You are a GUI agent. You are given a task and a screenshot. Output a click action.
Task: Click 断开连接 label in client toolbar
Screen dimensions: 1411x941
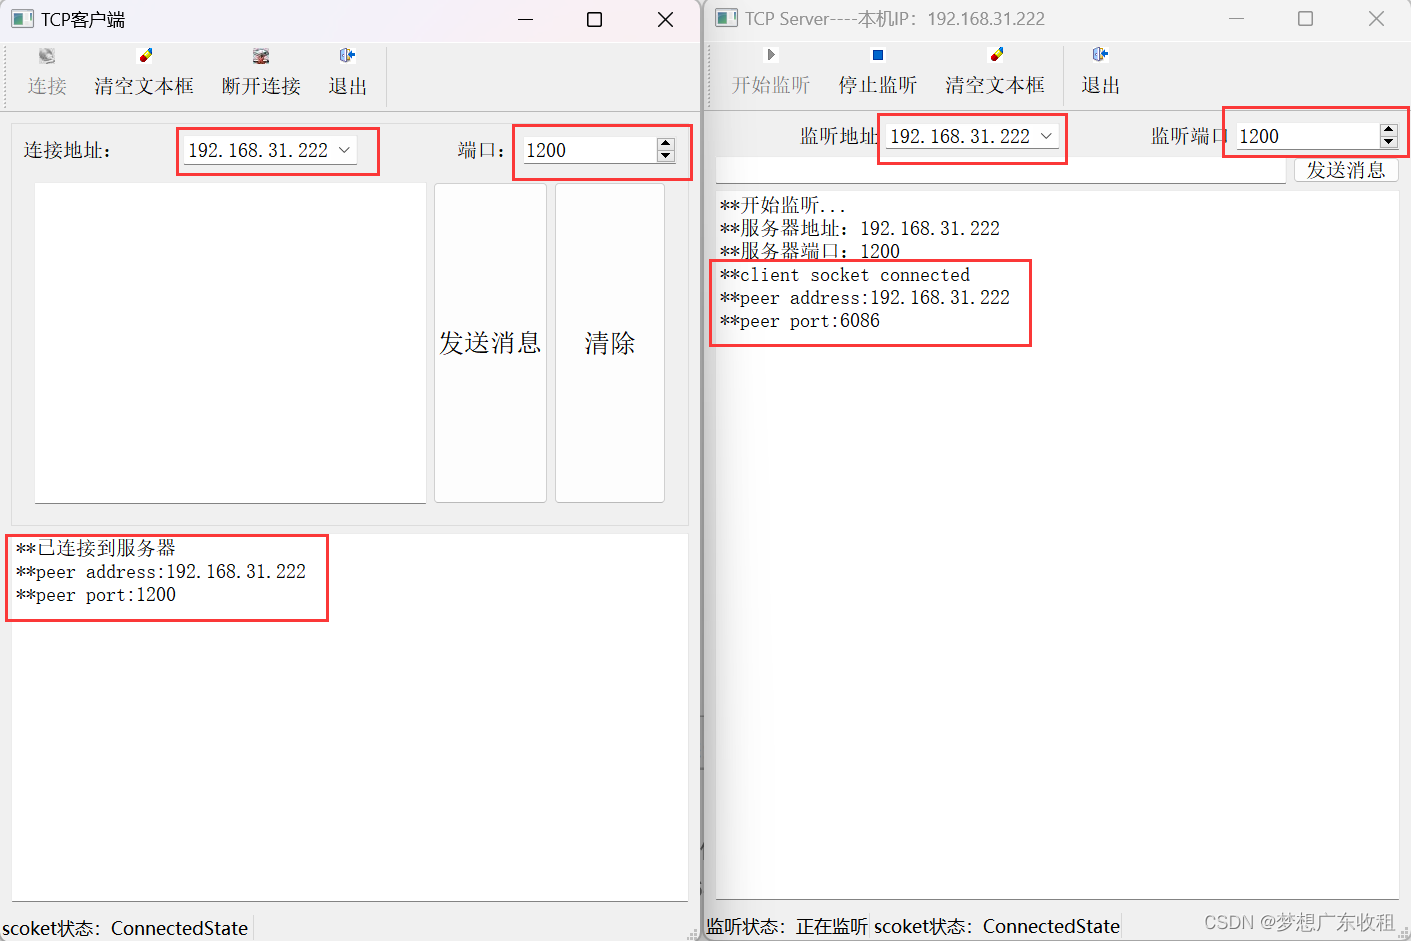[261, 86]
